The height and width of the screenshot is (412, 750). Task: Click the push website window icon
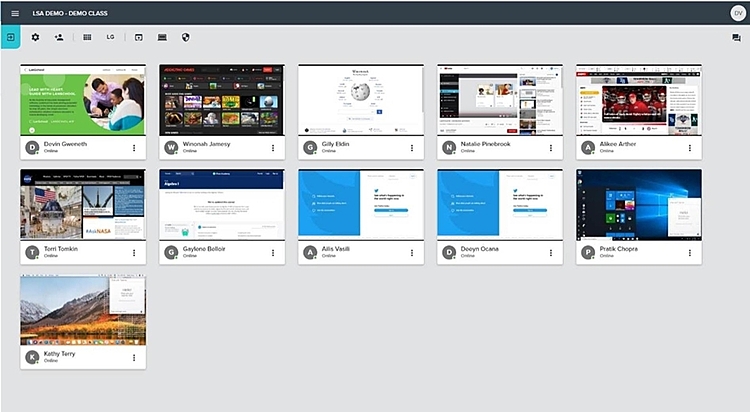(139, 37)
